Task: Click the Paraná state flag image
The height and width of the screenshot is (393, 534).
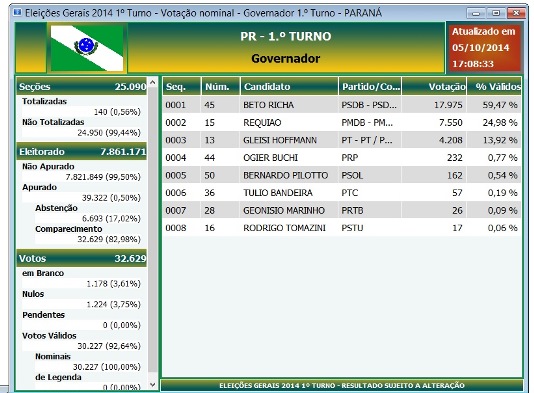Action: tap(87, 48)
